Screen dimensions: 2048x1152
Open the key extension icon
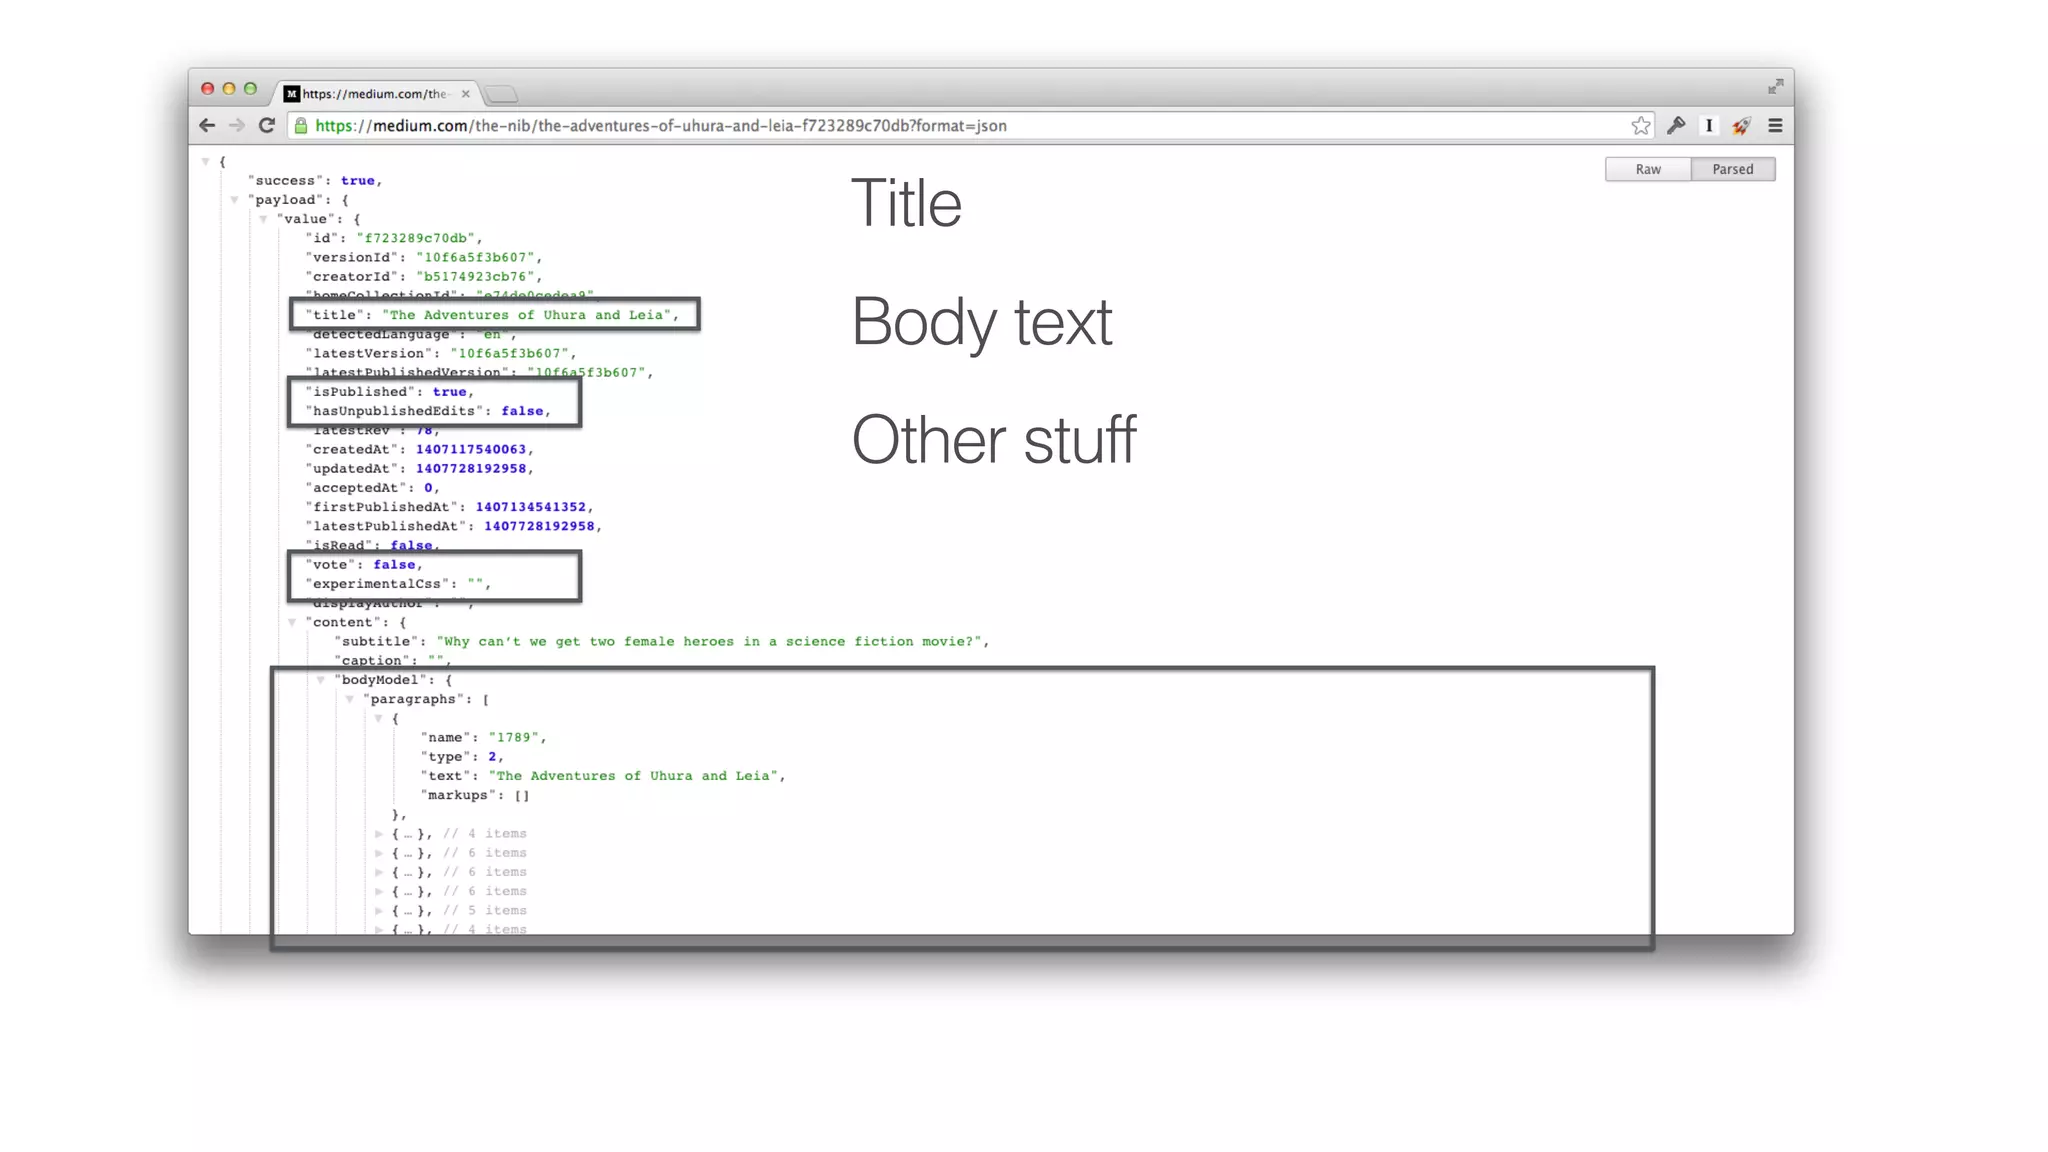1676,125
